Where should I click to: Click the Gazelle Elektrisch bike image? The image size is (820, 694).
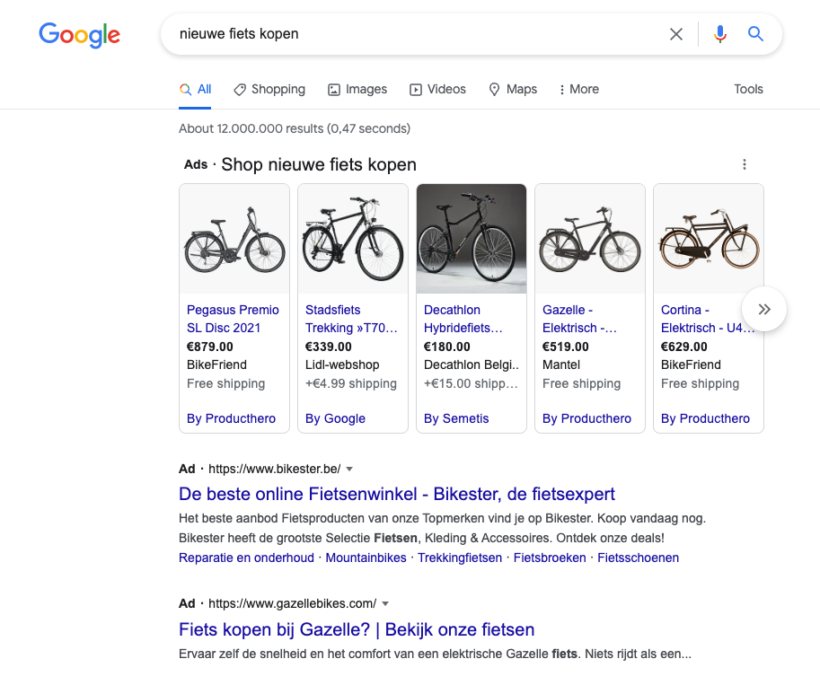tap(590, 239)
